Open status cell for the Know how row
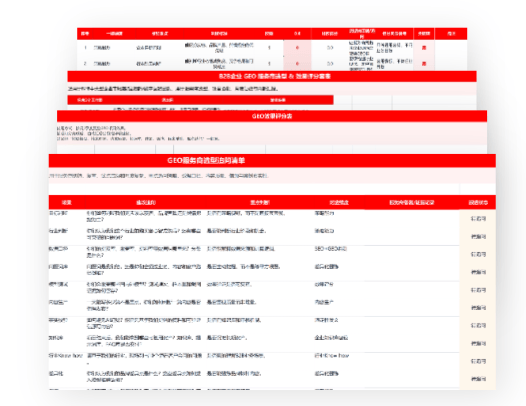The height and width of the screenshot is (406, 526). pos(478,361)
